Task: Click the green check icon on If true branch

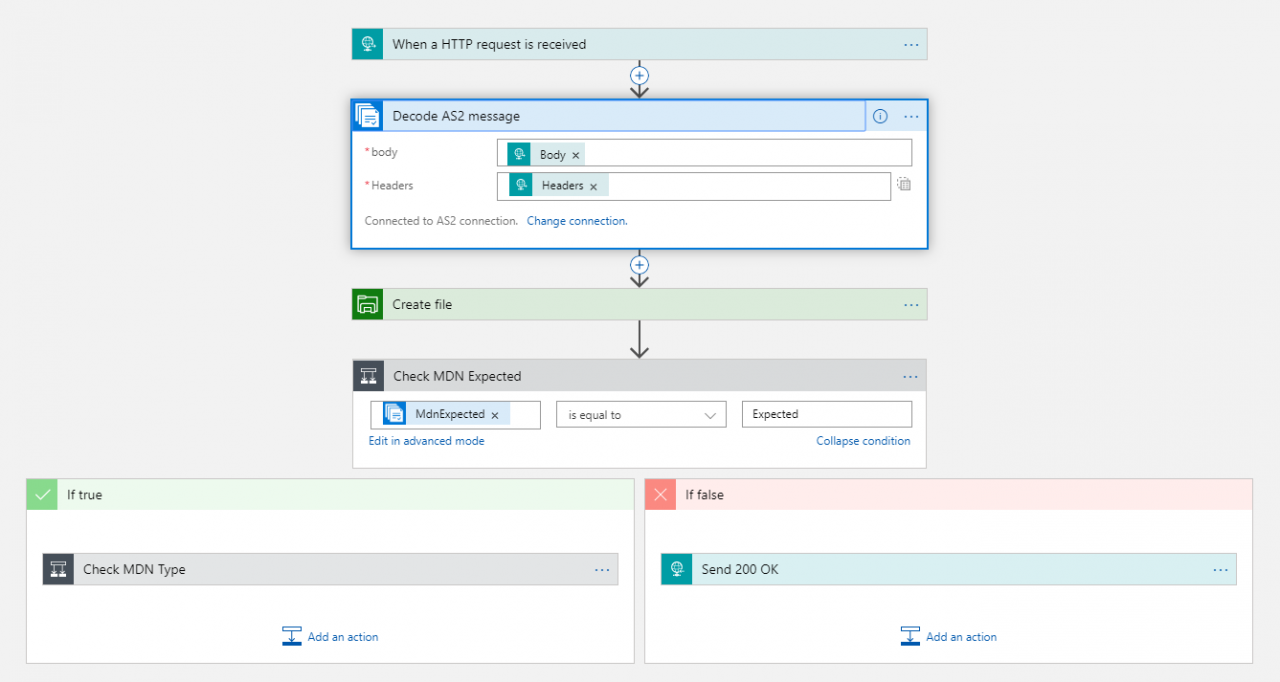Action: (42, 494)
